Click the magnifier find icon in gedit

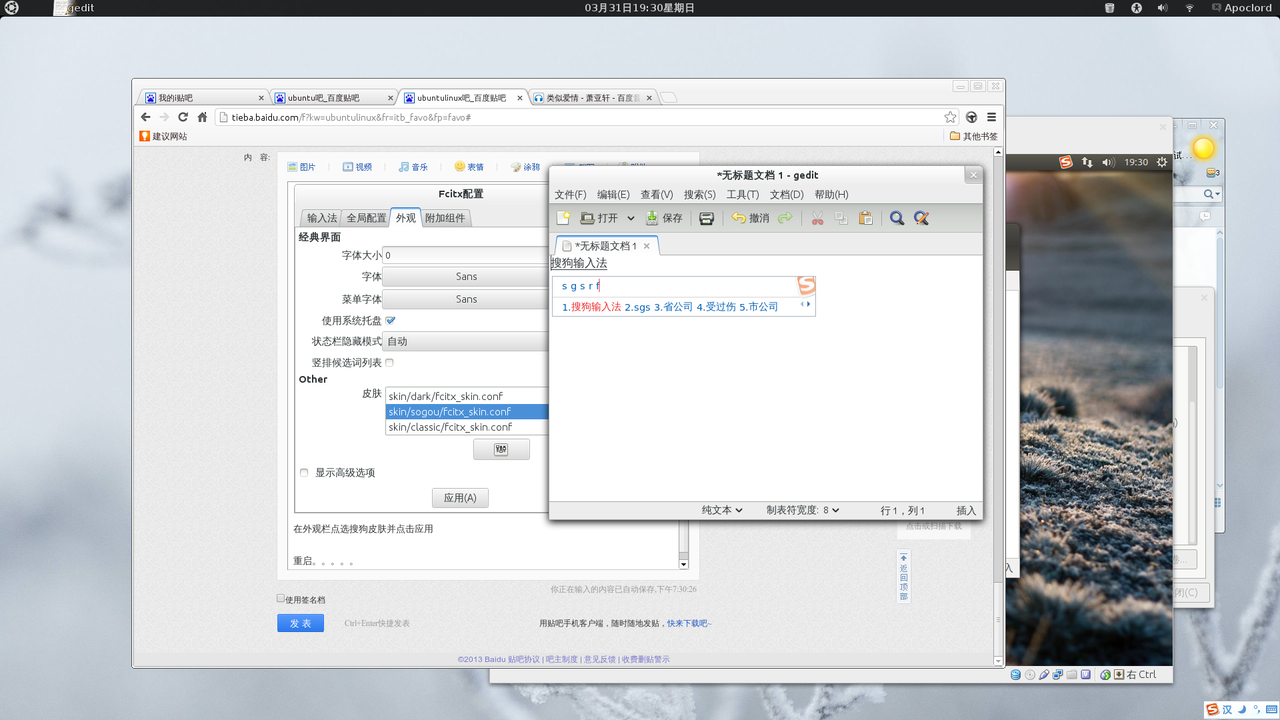[x=897, y=218]
